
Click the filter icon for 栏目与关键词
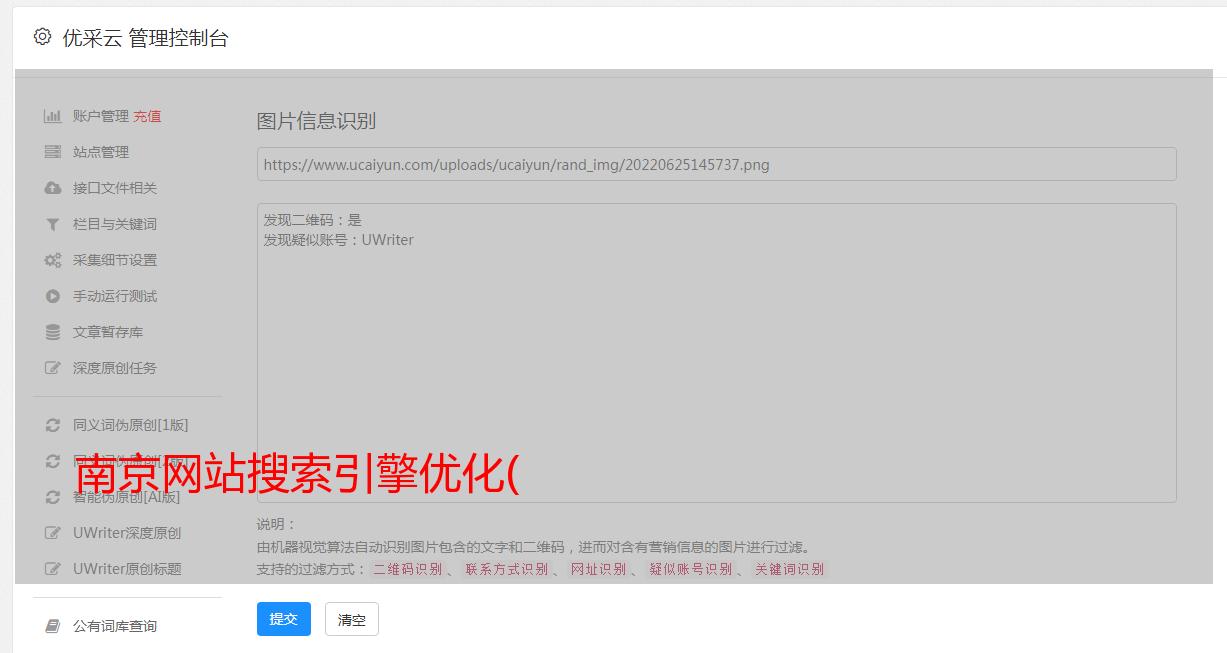[x=53, y=224]
